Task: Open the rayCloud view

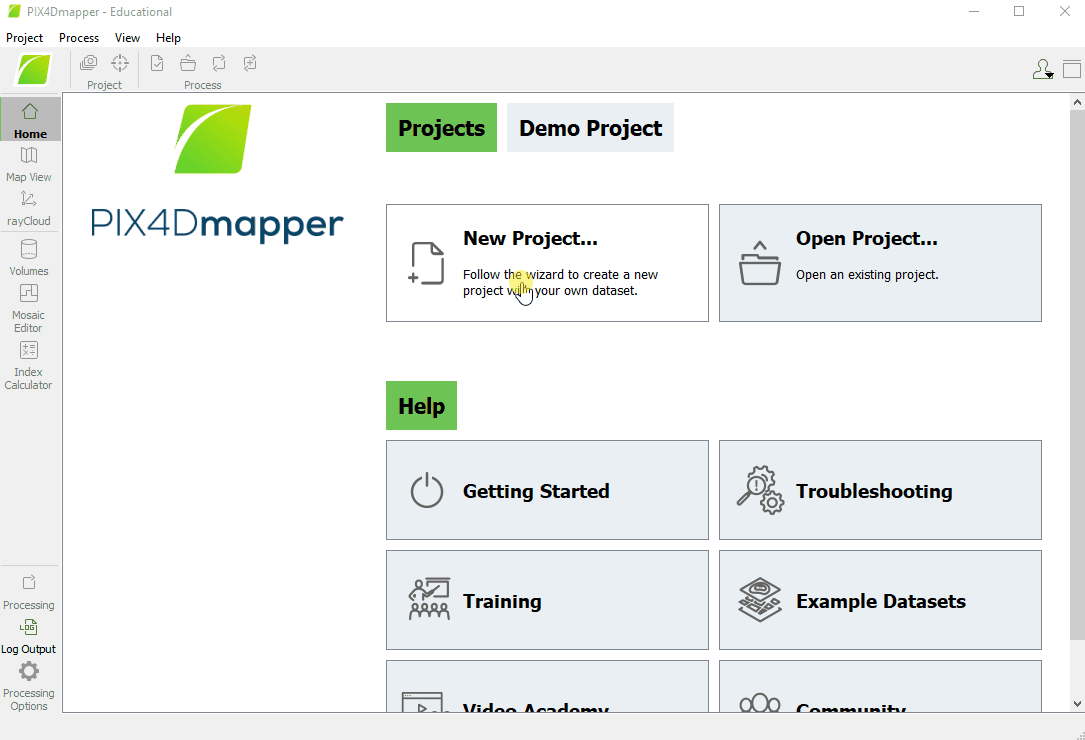Action: pos(28,208)
